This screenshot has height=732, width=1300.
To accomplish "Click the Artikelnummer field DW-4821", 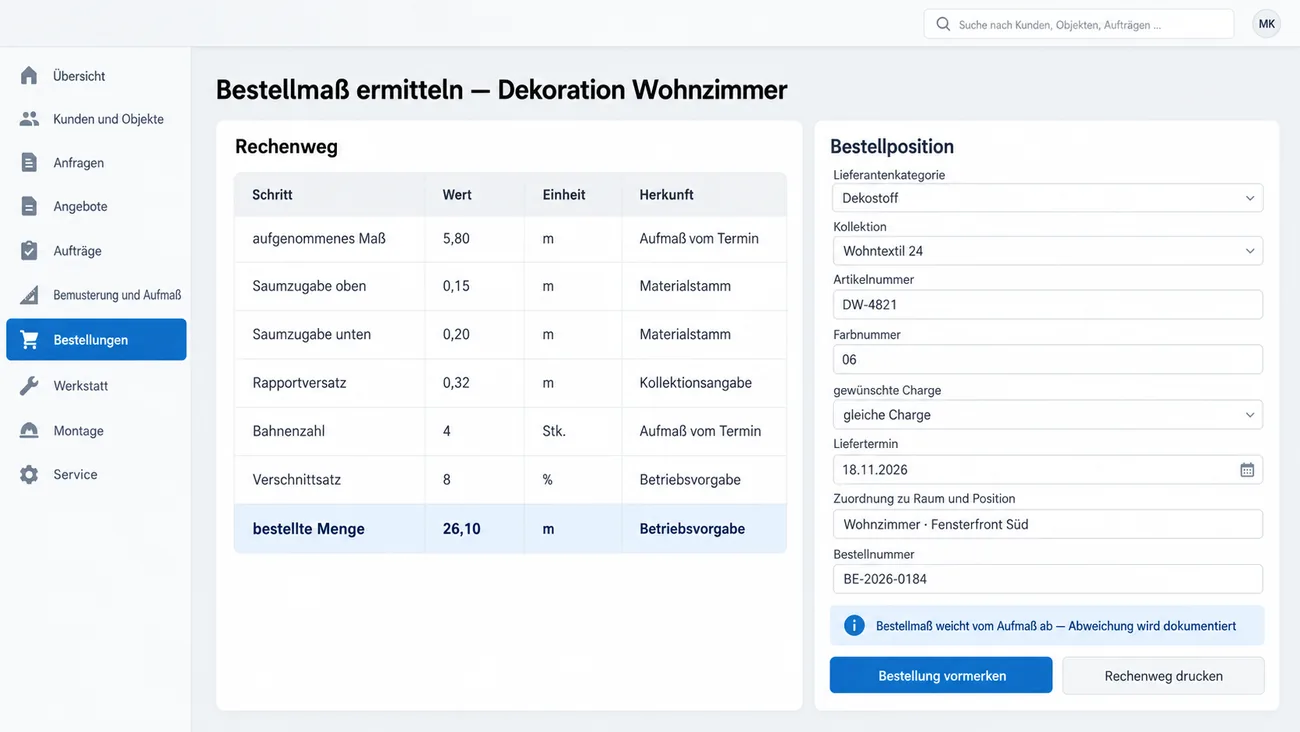I will [x=1048, y=305].
